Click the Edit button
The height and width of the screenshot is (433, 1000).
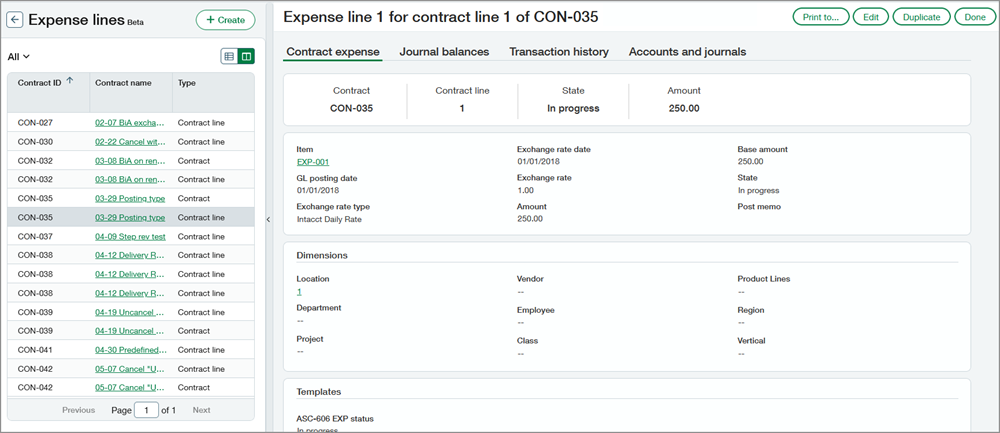(x=871, y=17)
